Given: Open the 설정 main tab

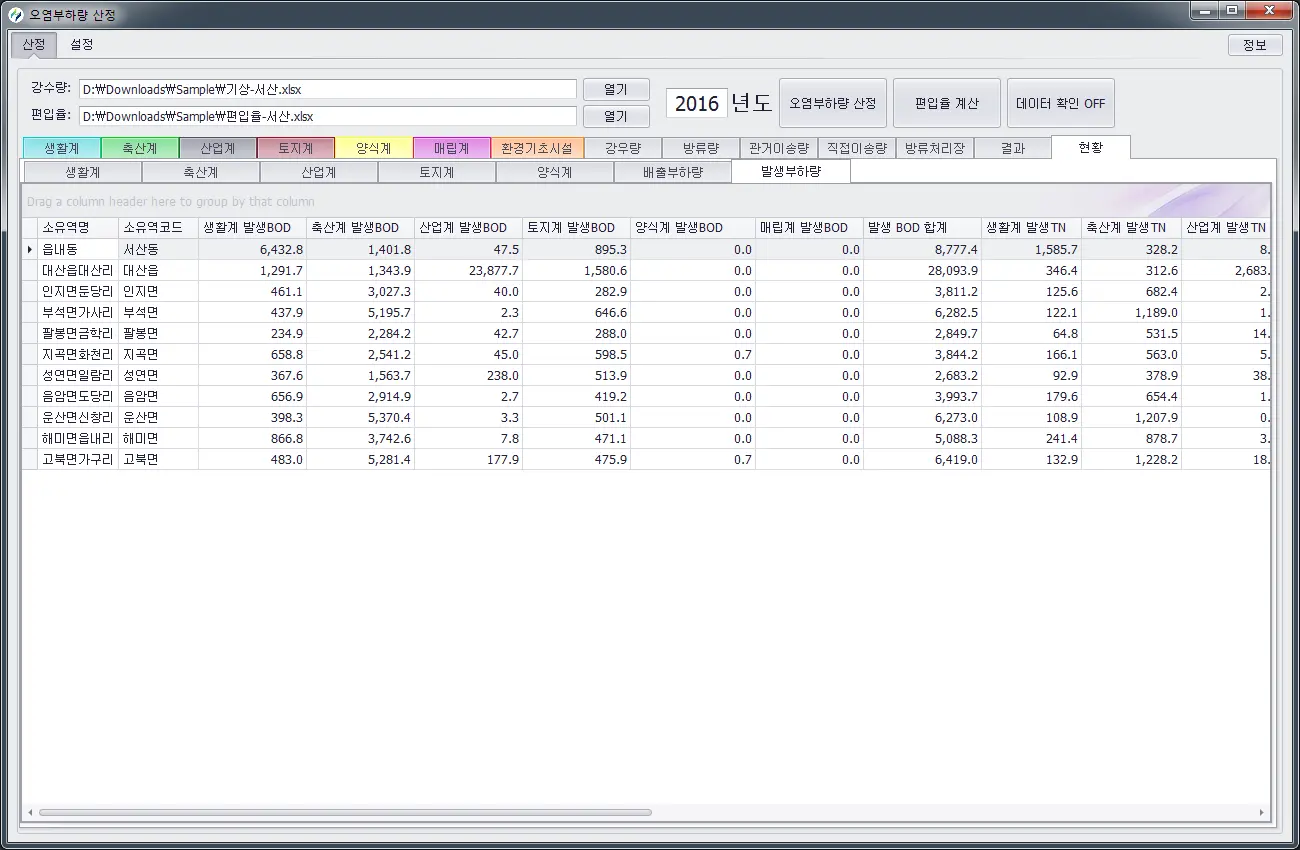Looking at the screenshot, I should pos(82,44).
